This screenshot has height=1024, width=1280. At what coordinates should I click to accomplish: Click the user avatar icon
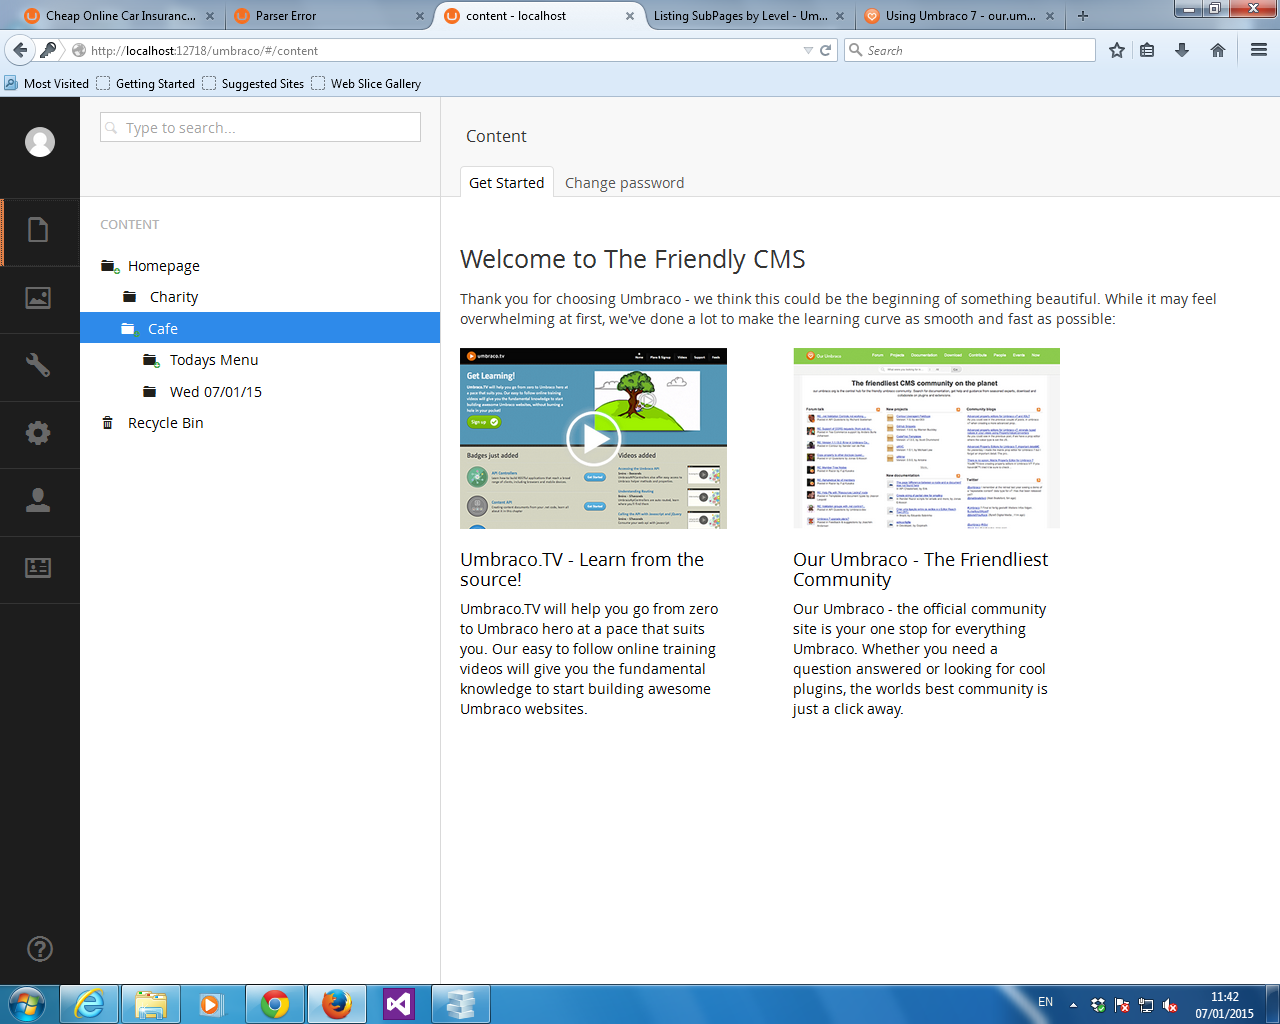[x=40, y=142]
